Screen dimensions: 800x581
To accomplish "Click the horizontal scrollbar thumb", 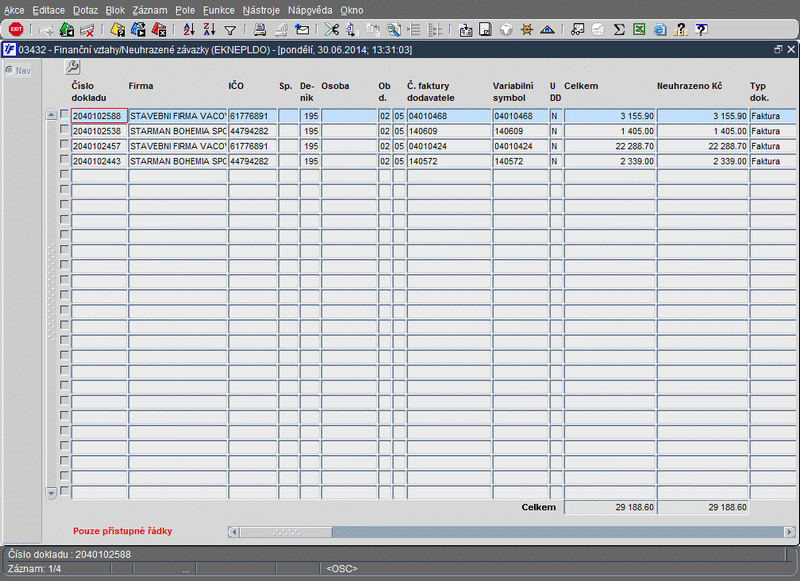I will (x=286, y=532).
